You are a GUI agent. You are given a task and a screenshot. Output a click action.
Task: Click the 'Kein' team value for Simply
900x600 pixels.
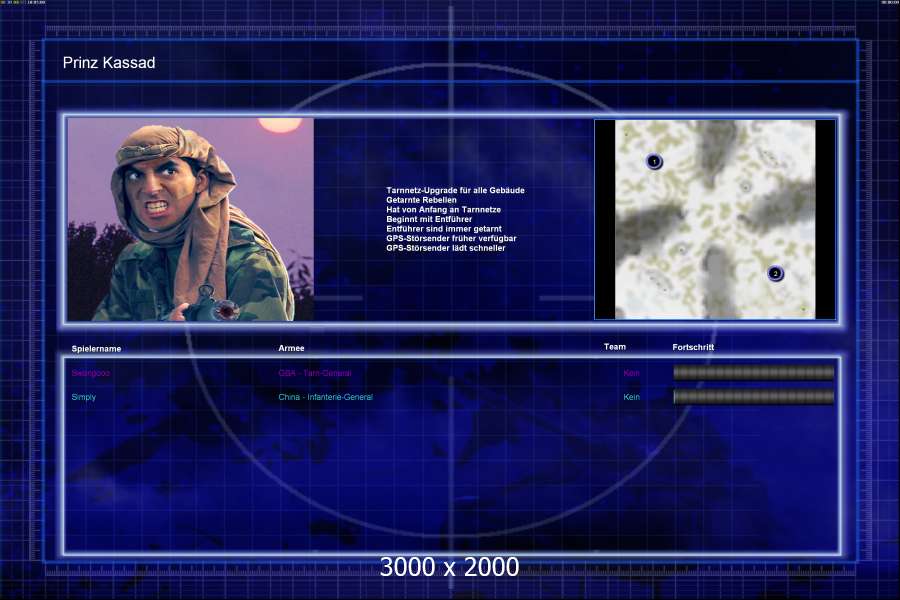point(631,397)
